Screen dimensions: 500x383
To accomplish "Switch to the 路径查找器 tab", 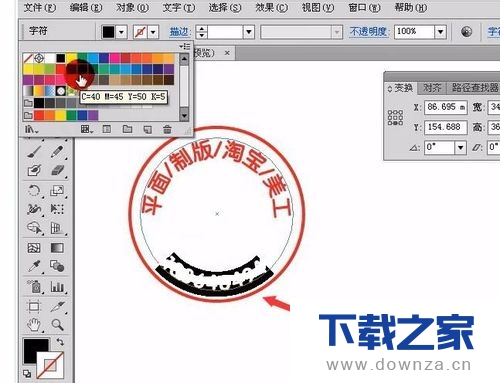I will pyautogui.click(x=475, y=88).
